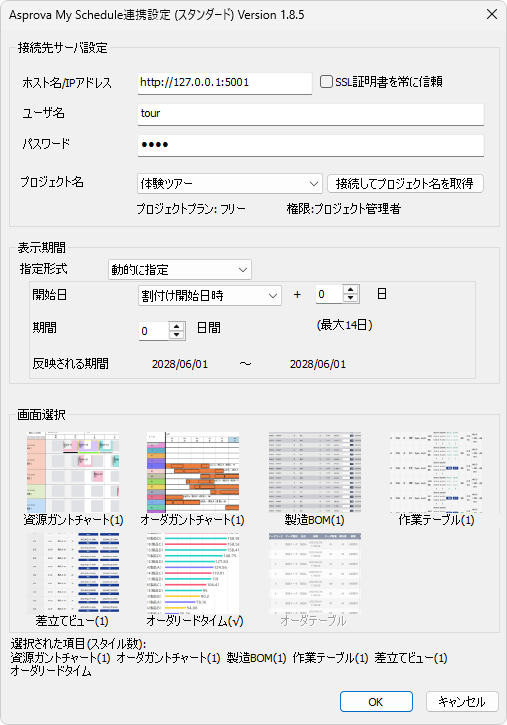Focus the パスワード field

tap(311, 145)
